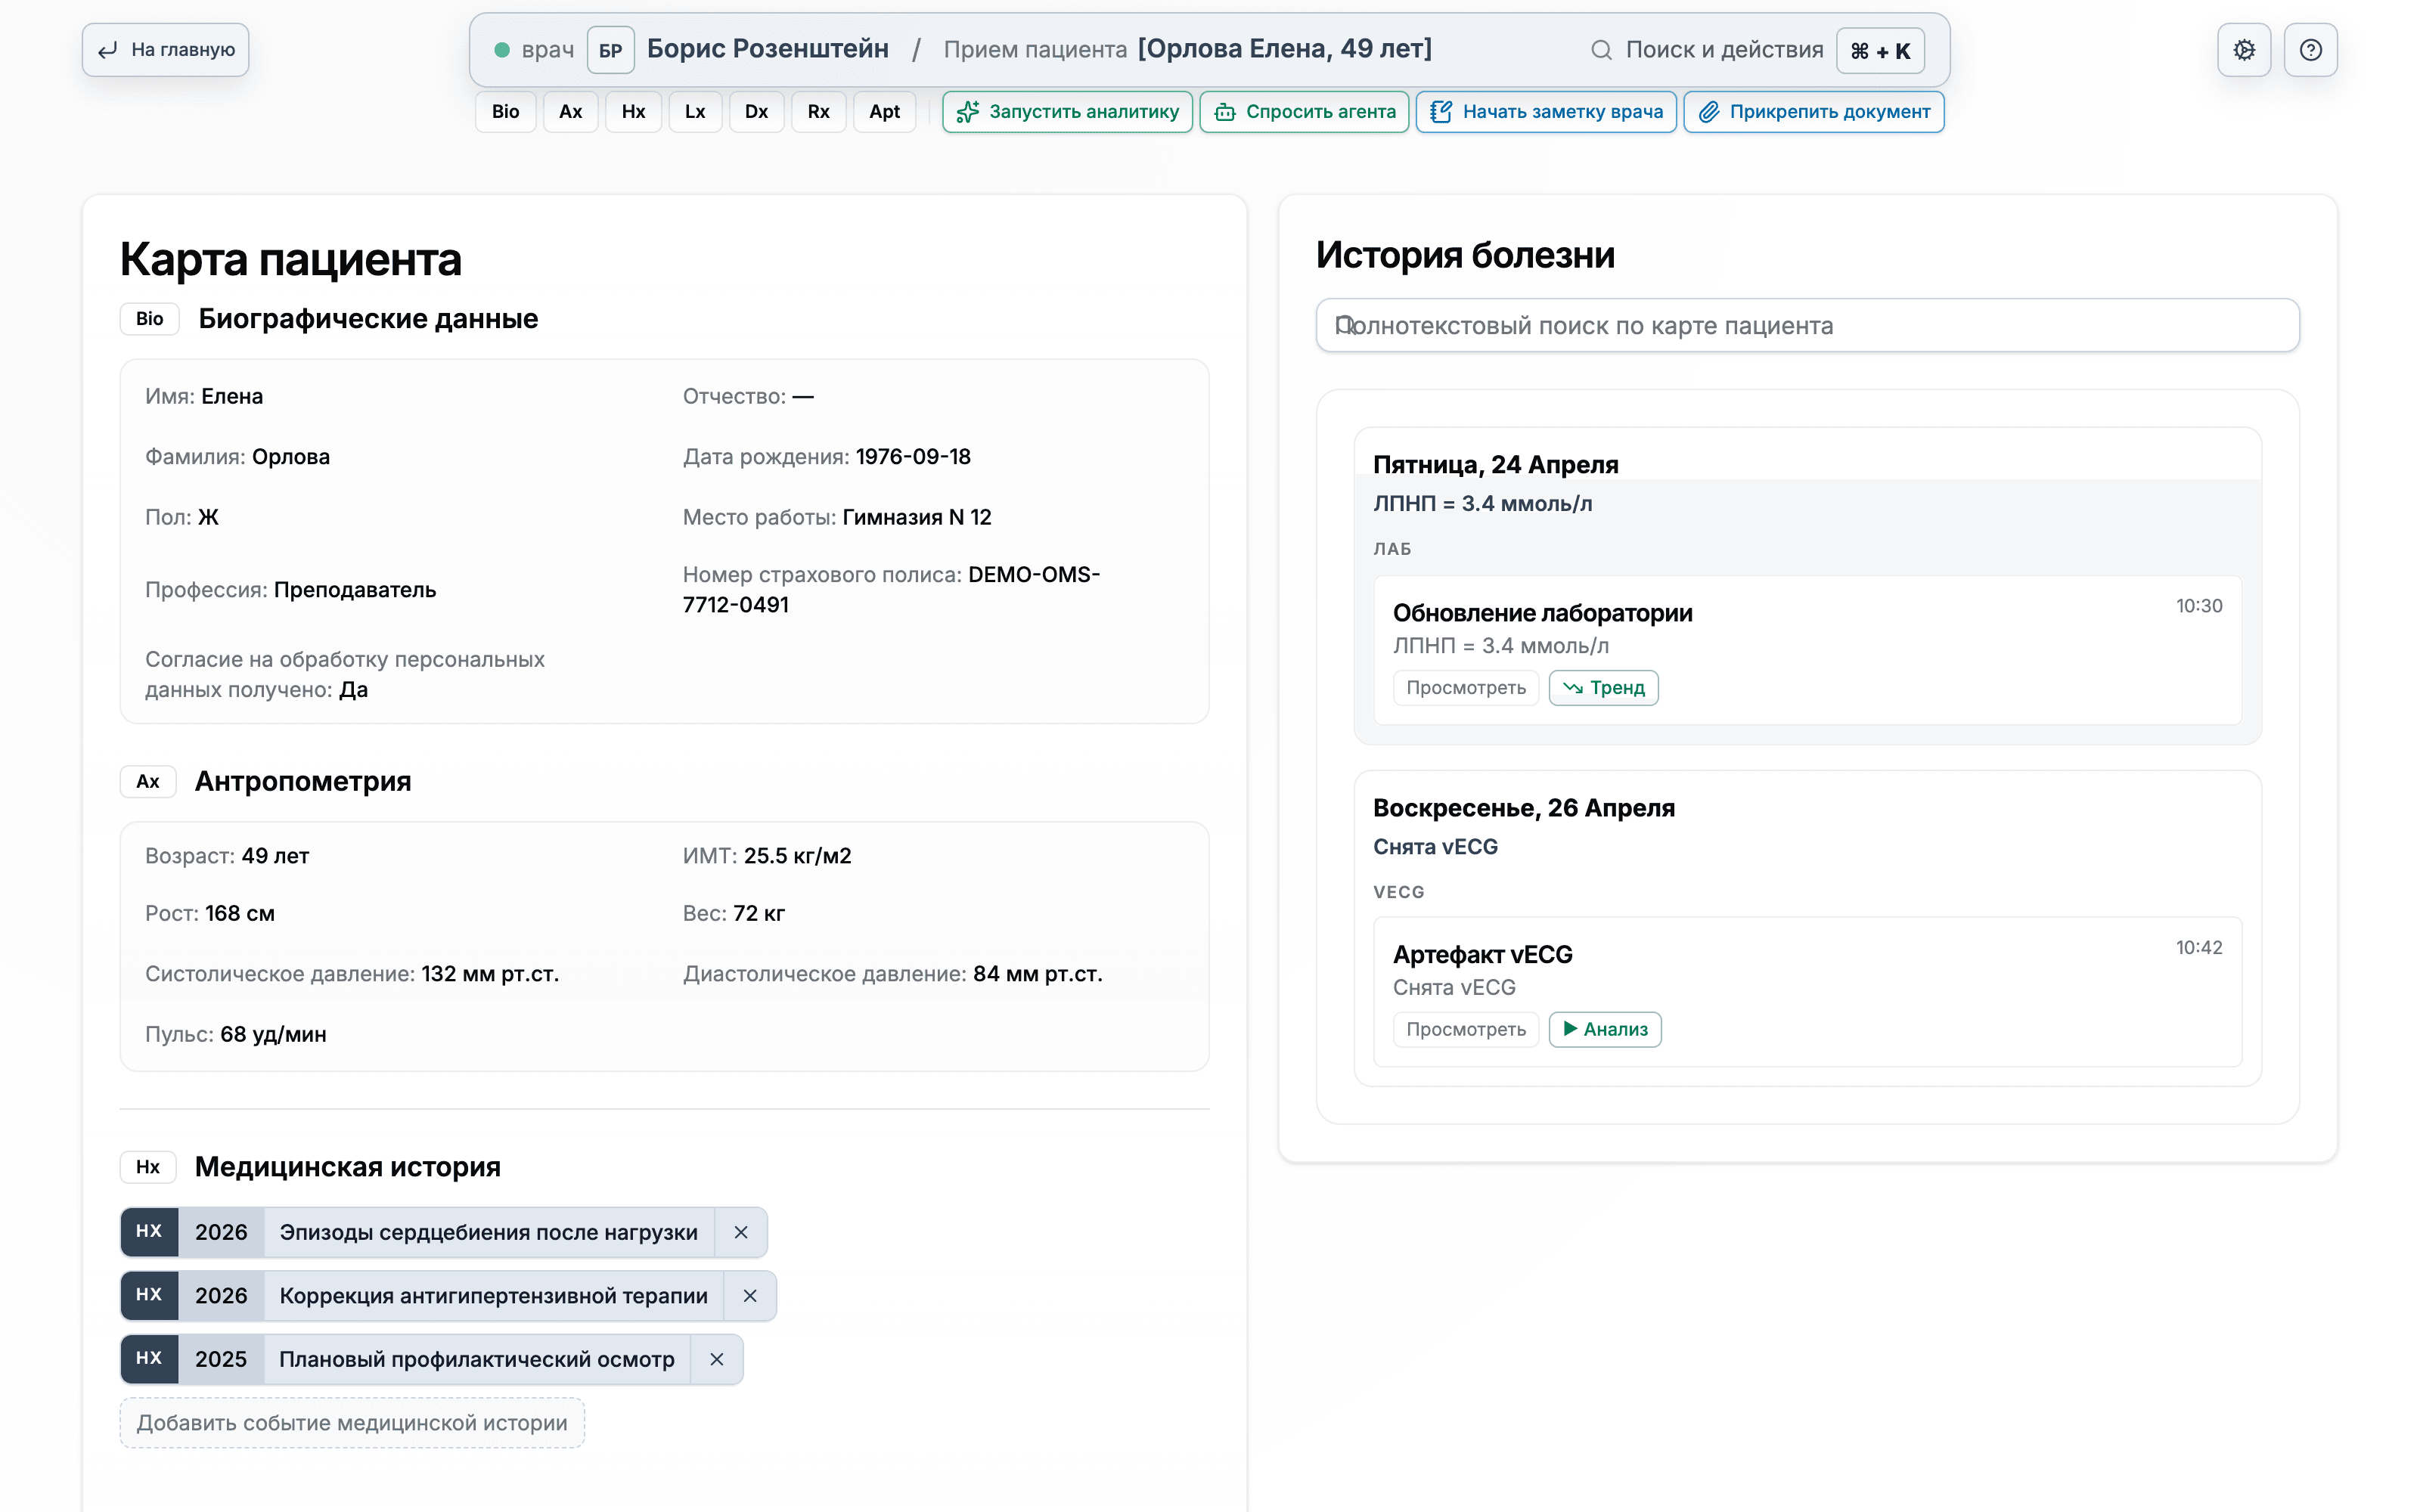Viewport: 2420px width, 1512px height.
Task: View the 'Обновление лаборатории' lab record
Action: coord(1465,688)
